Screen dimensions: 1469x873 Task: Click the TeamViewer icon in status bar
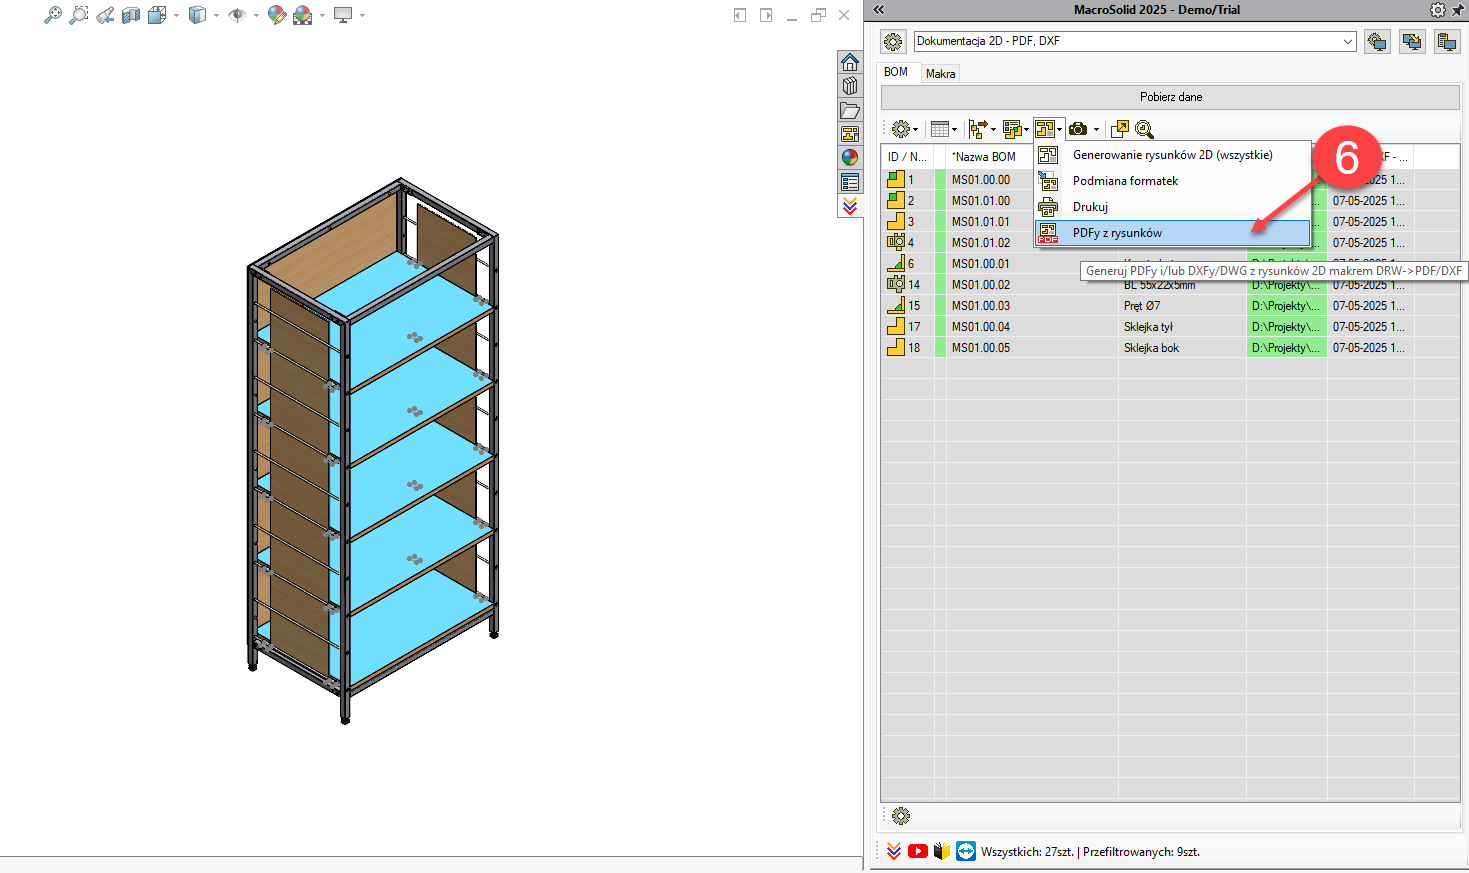965,851
